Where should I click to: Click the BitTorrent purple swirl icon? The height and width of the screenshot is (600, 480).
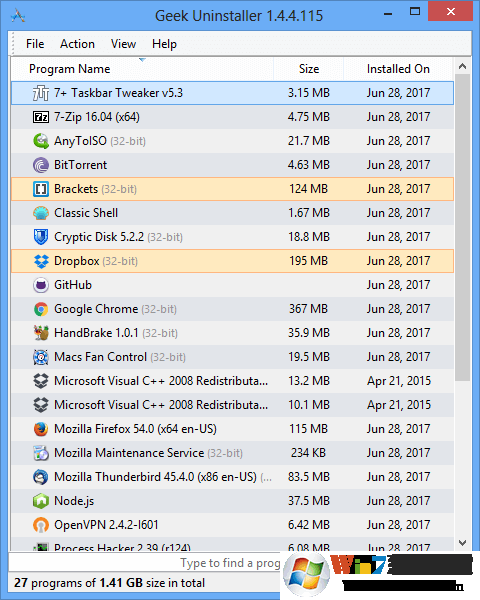click(41, 165)
